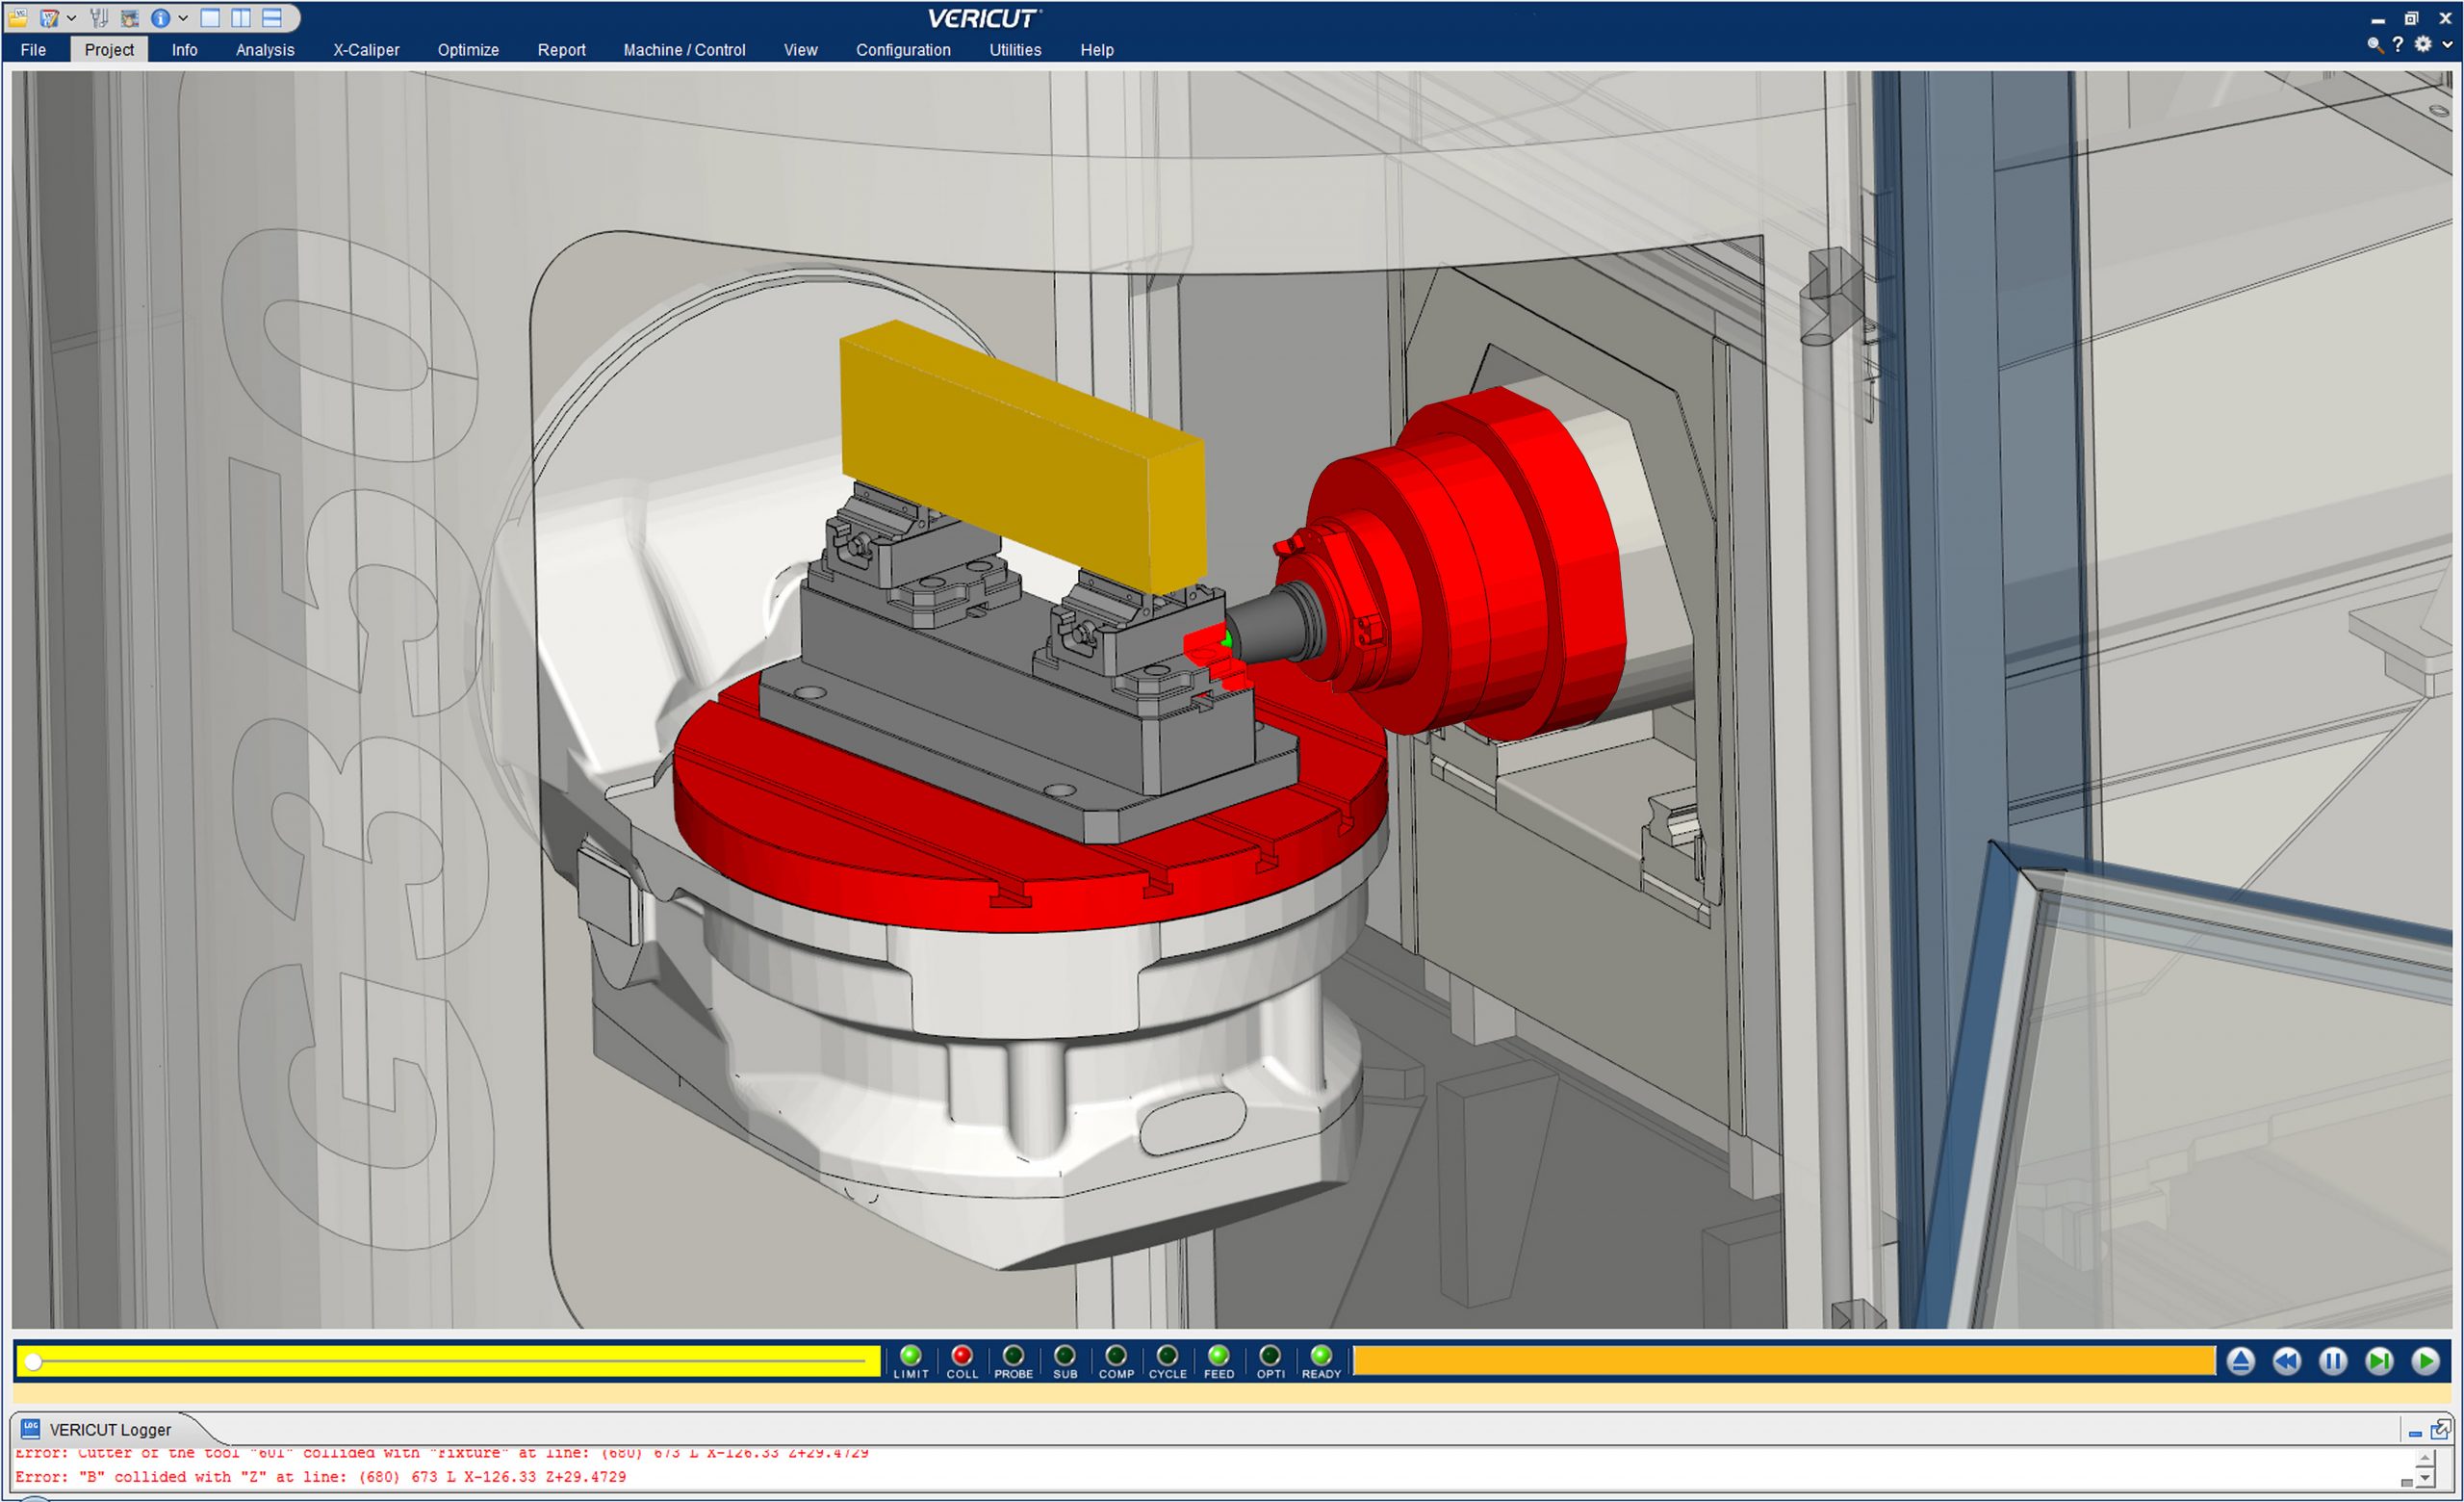Toggle the OPTI indicator light
The image size is (2464, 1502).
pyautogui.click(x=1270, y=1356)
